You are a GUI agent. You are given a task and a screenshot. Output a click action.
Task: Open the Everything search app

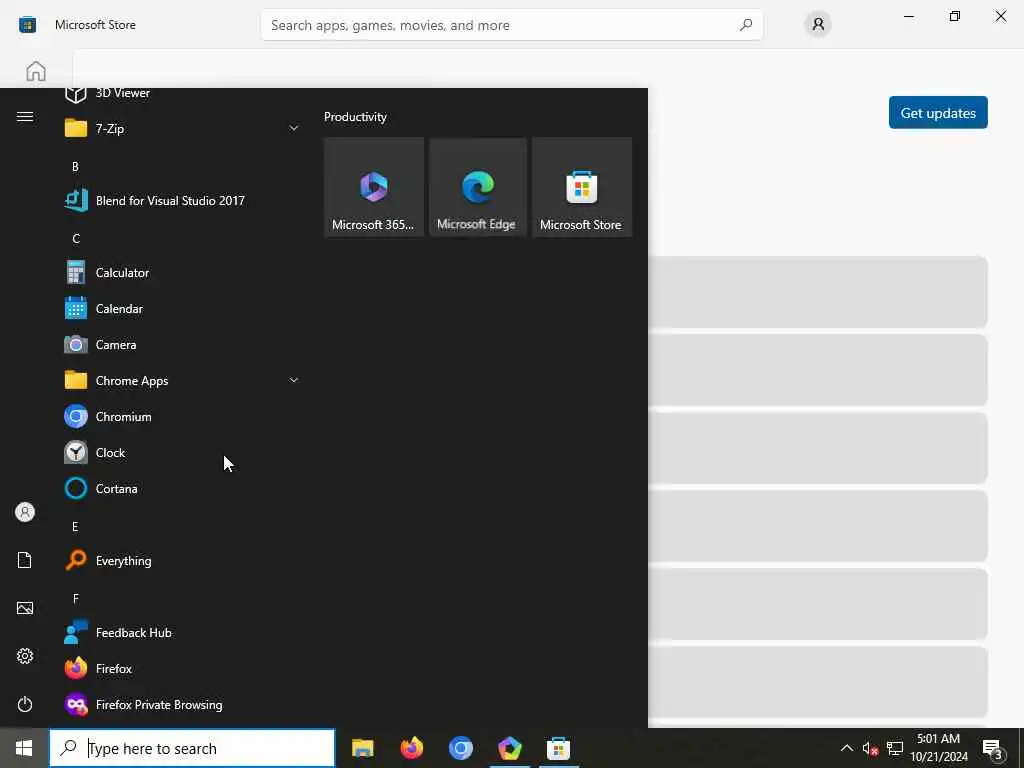[x=182, y=560]
